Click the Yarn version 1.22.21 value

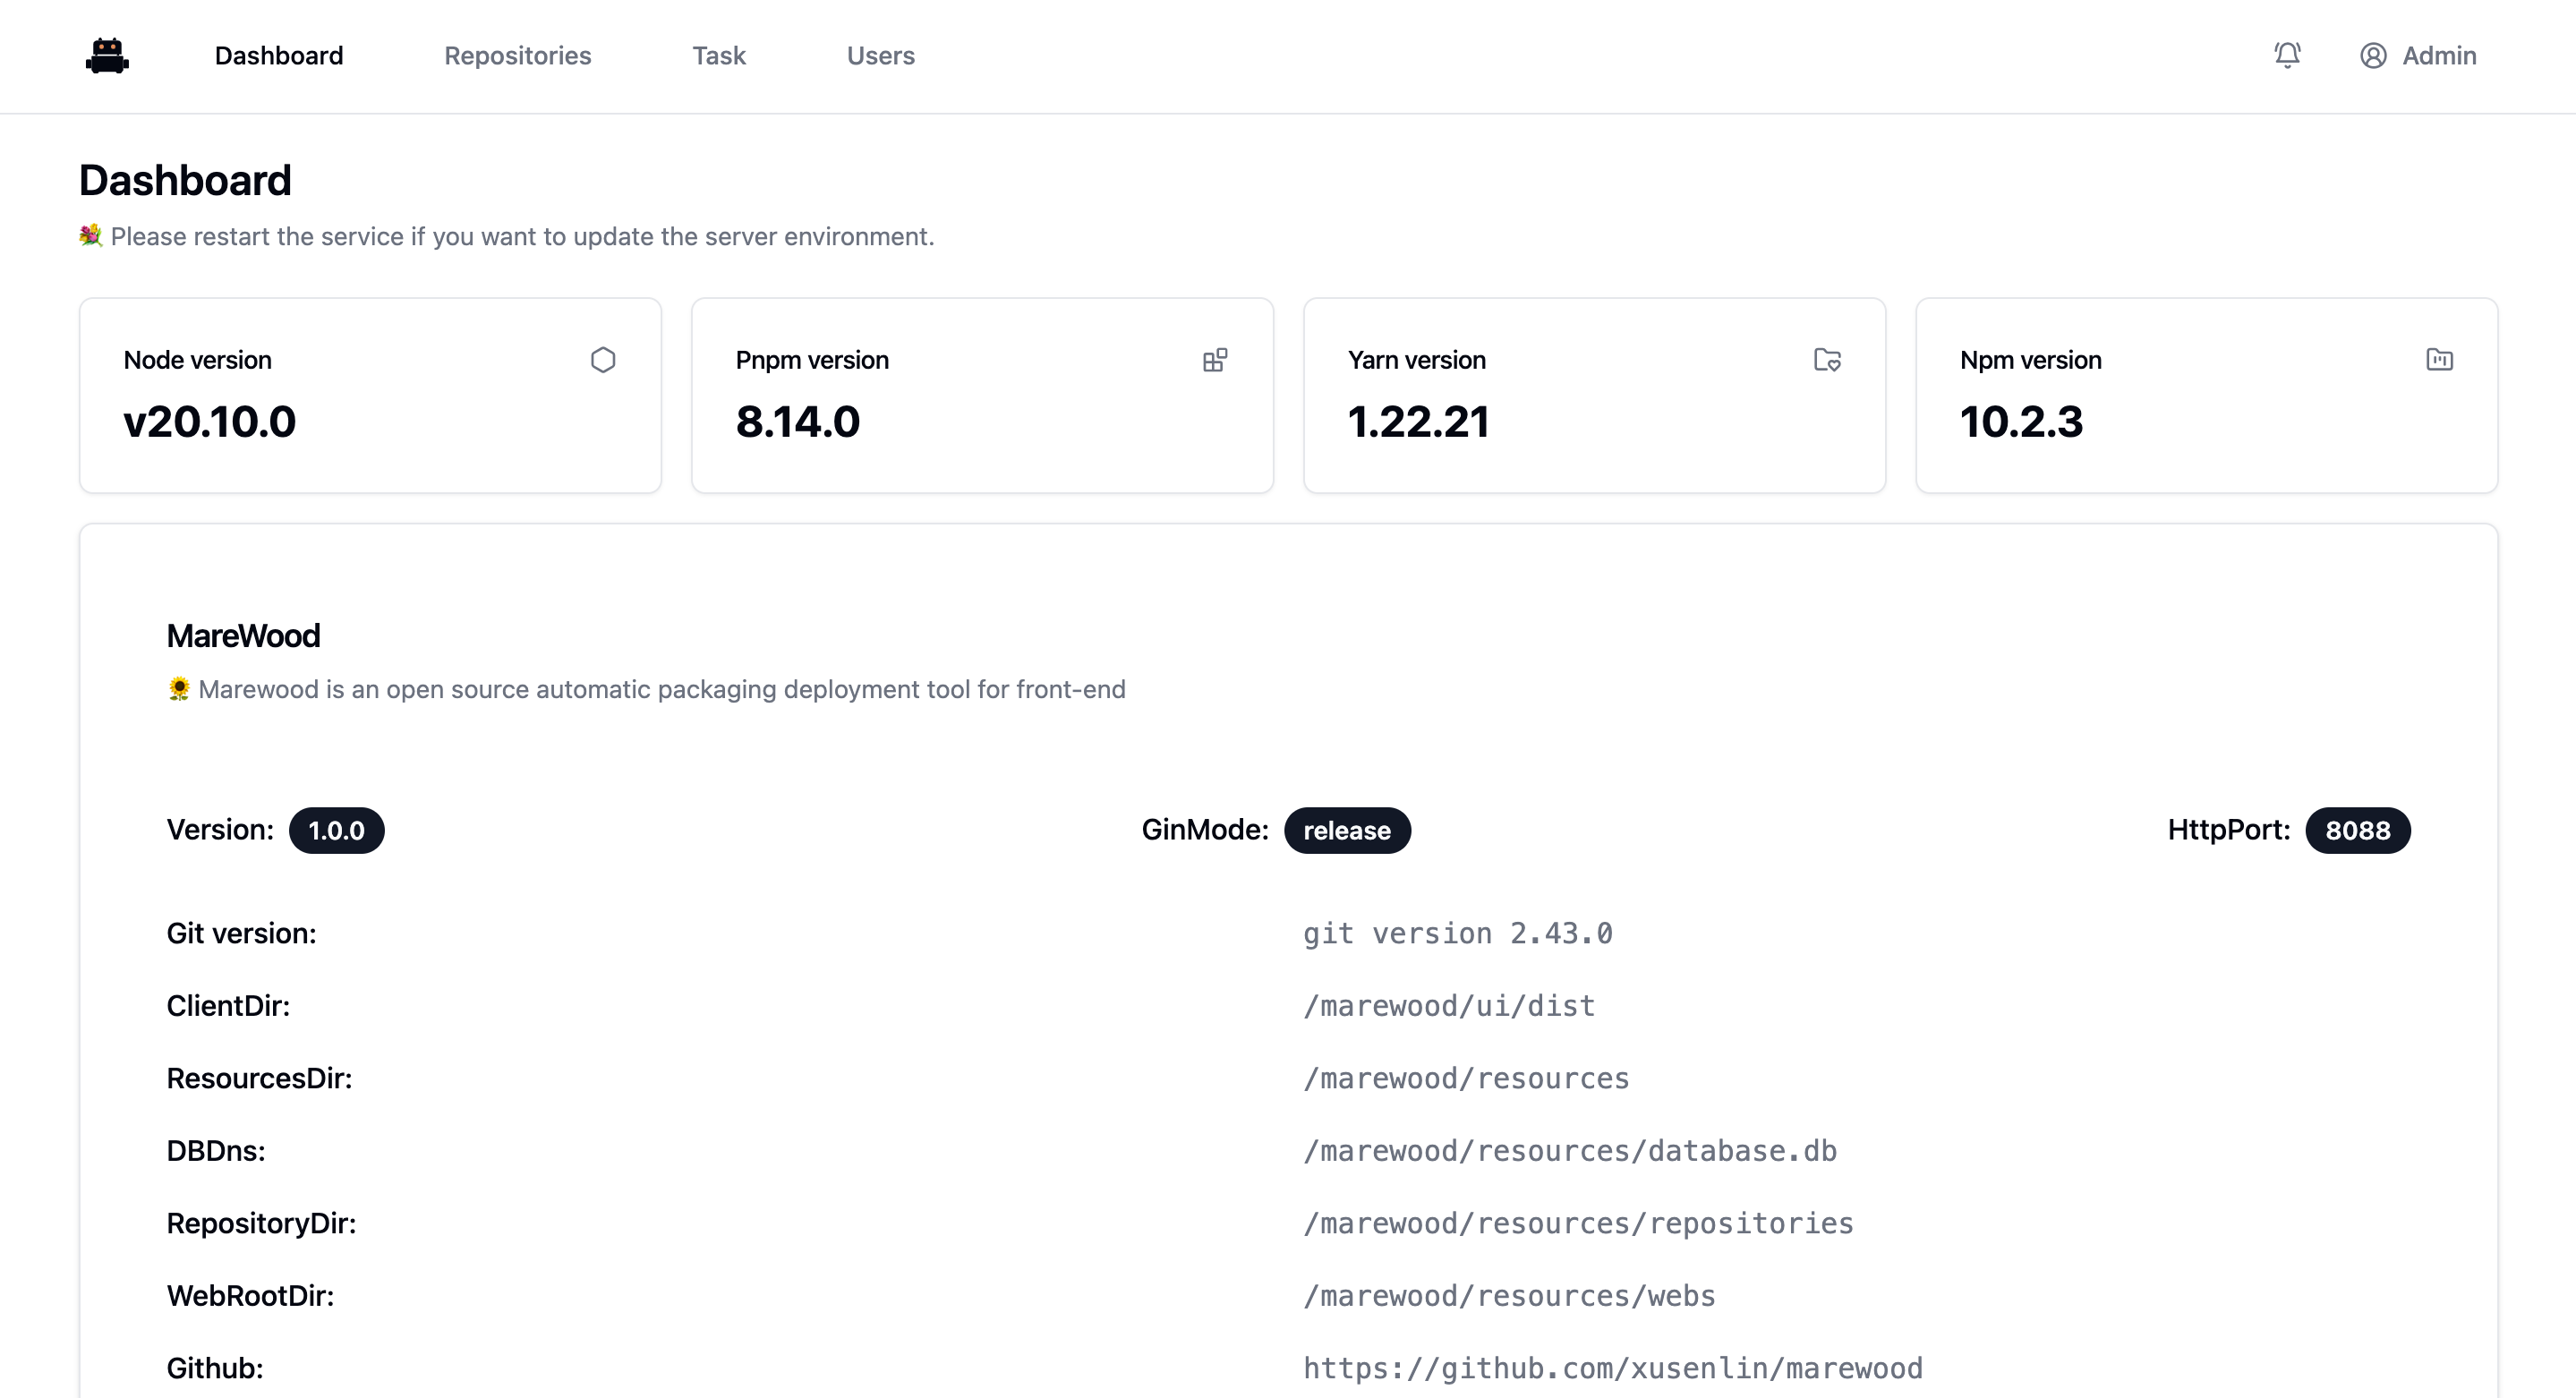(1418, 422)
